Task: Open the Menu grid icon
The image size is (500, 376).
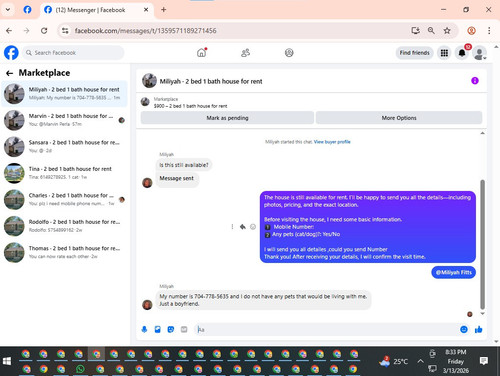Action: click(444, 53)
